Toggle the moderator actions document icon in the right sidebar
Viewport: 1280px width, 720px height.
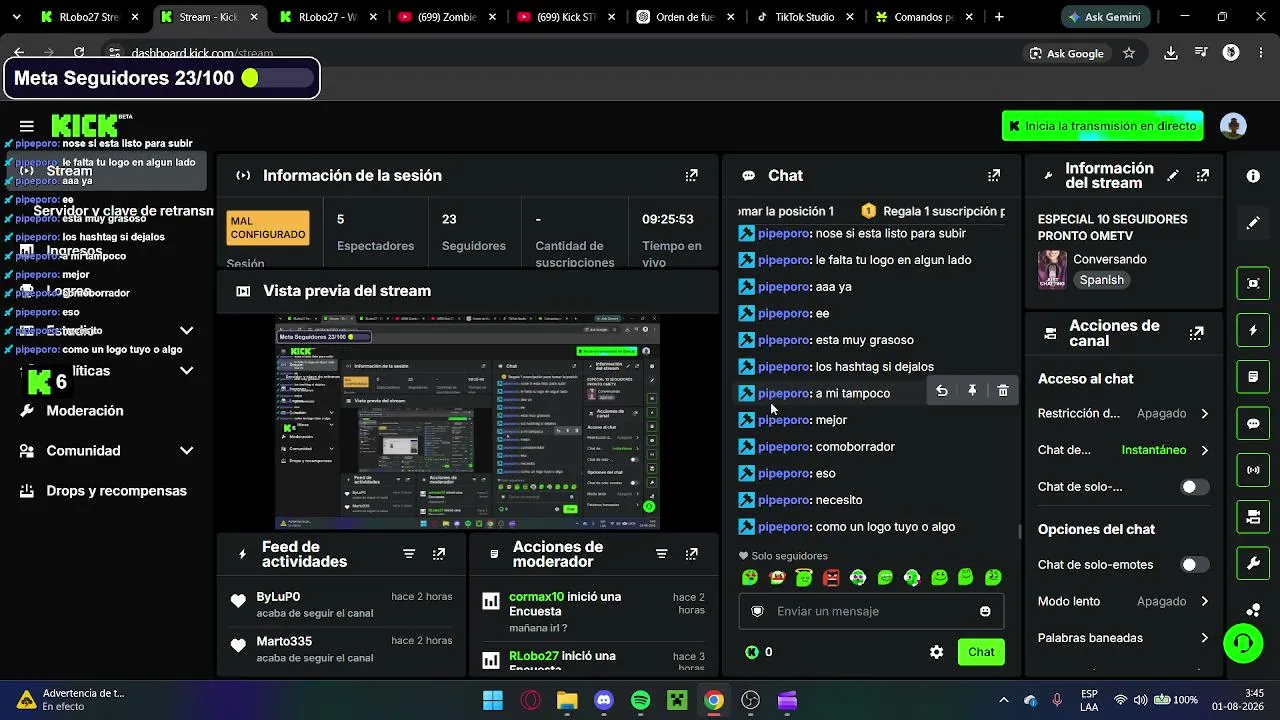click(x=1253, y=377)
